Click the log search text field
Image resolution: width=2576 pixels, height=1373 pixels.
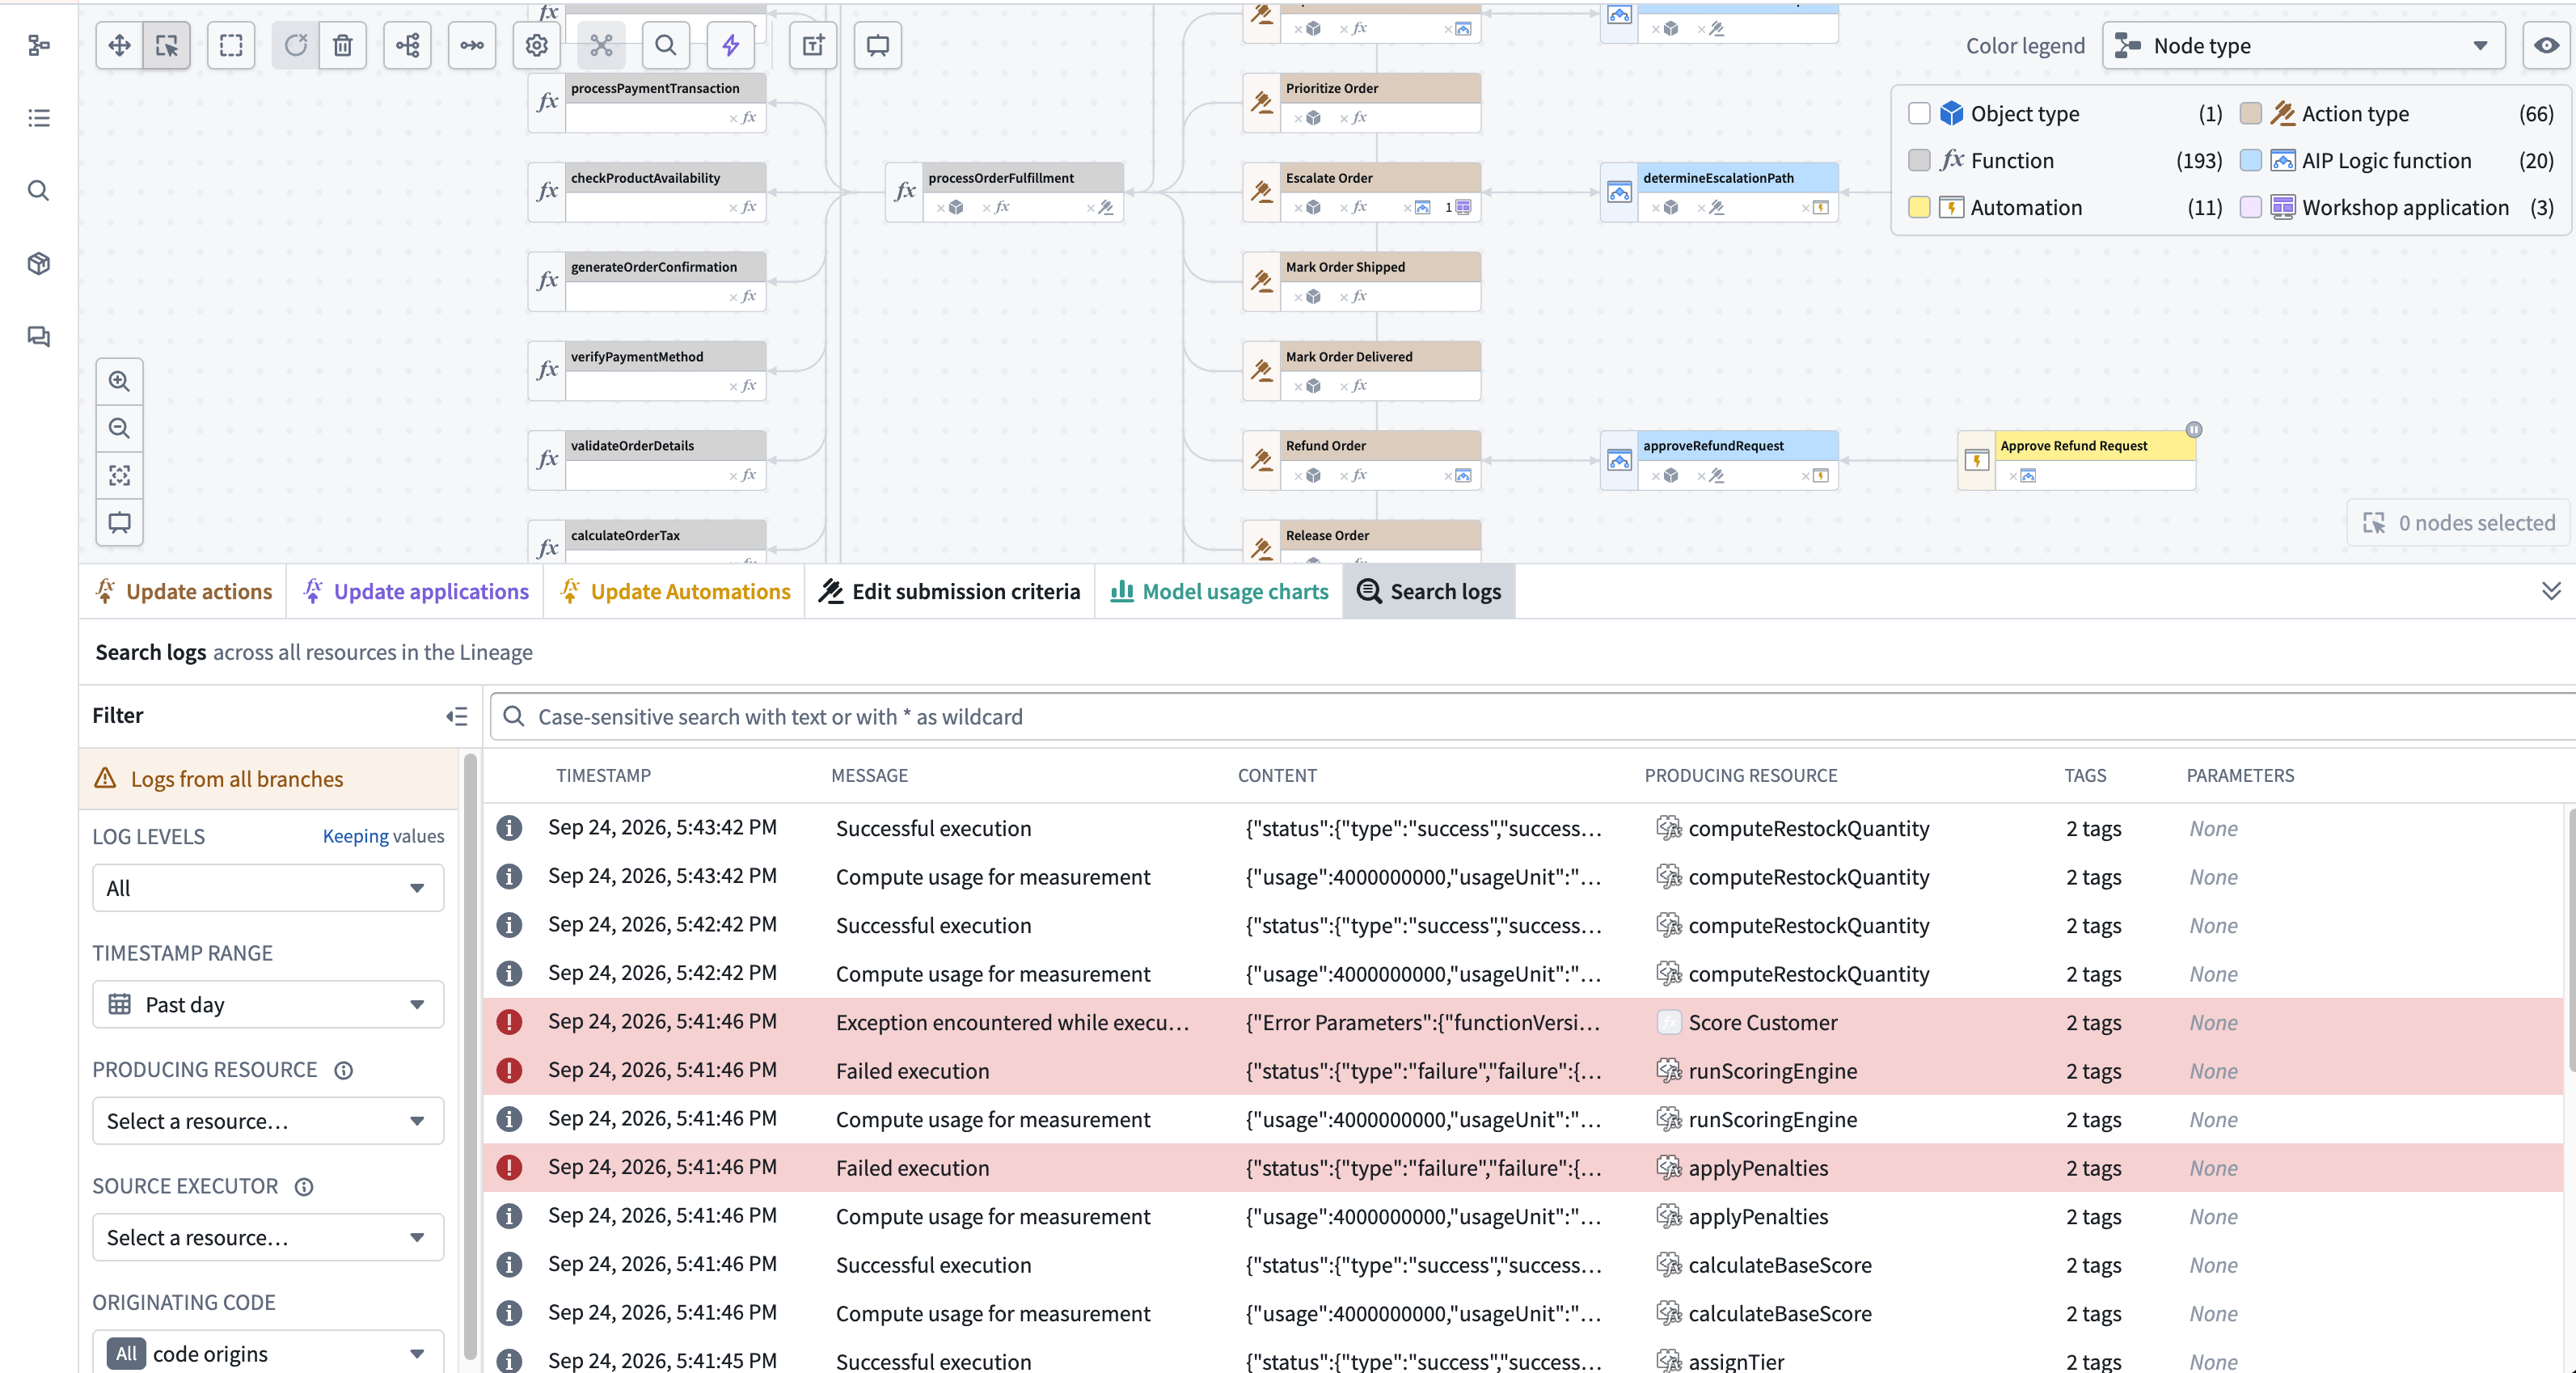click(1532, 716)
